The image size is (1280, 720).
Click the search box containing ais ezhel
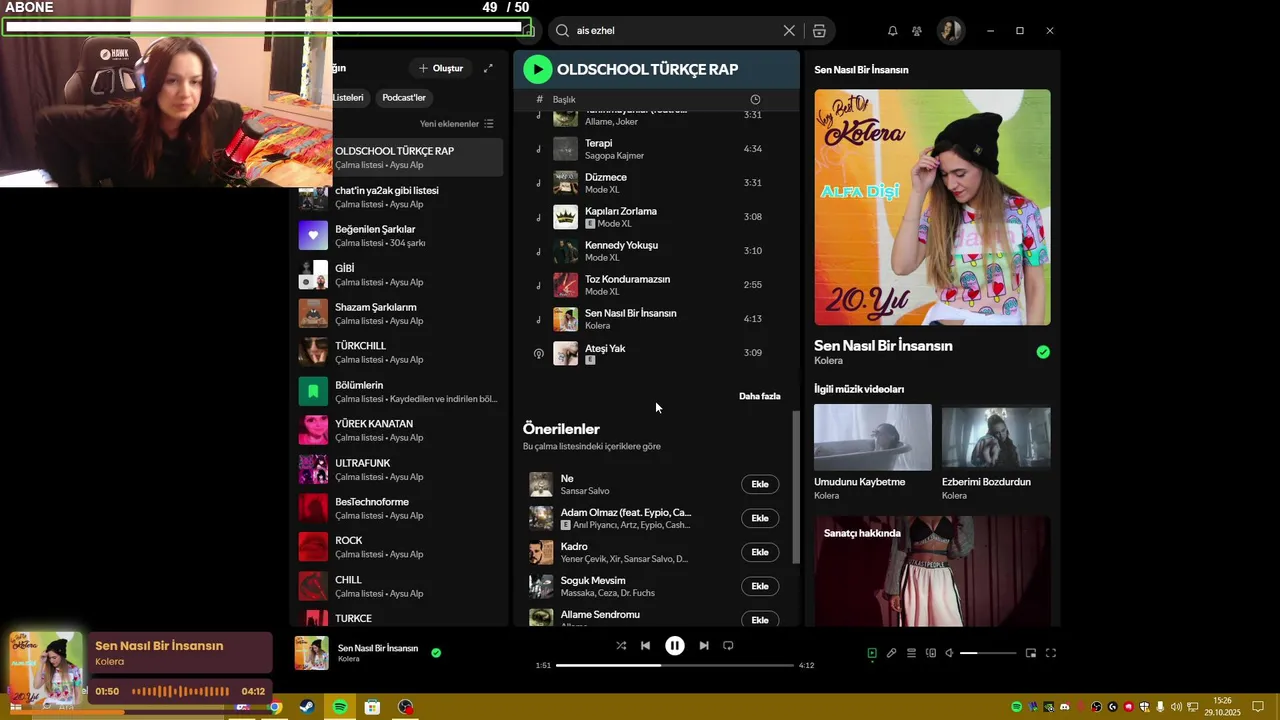pos(677,31)
